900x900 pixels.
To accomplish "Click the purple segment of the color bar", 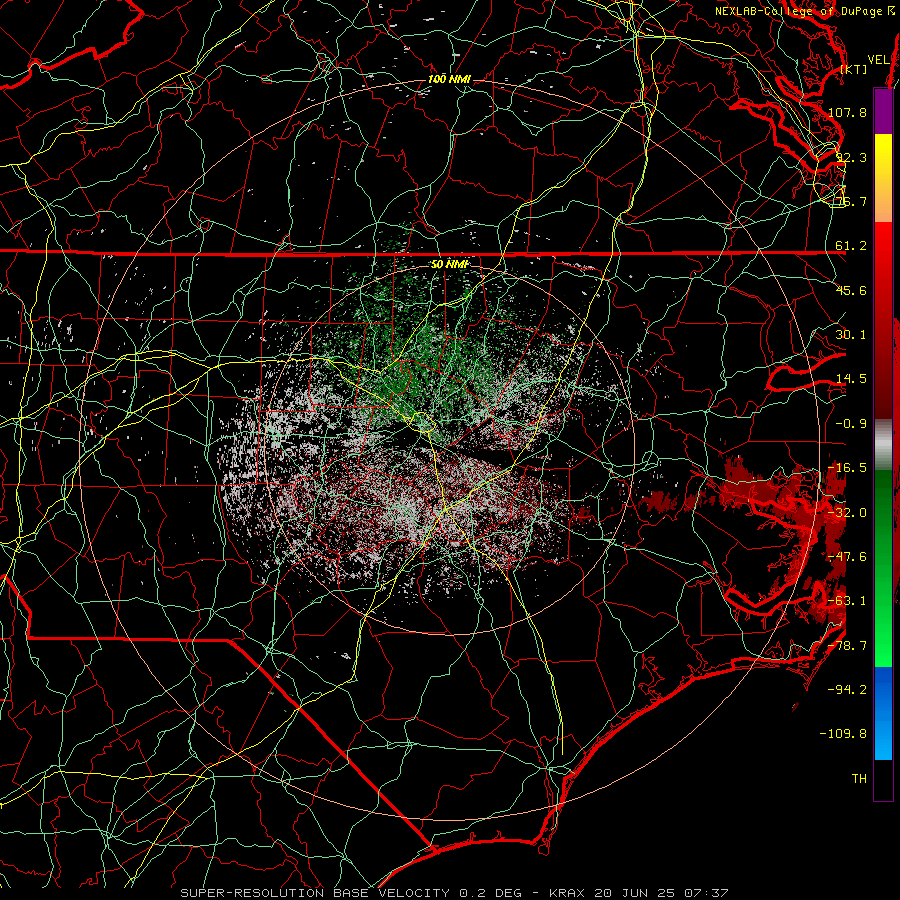I will click(883, 111).
